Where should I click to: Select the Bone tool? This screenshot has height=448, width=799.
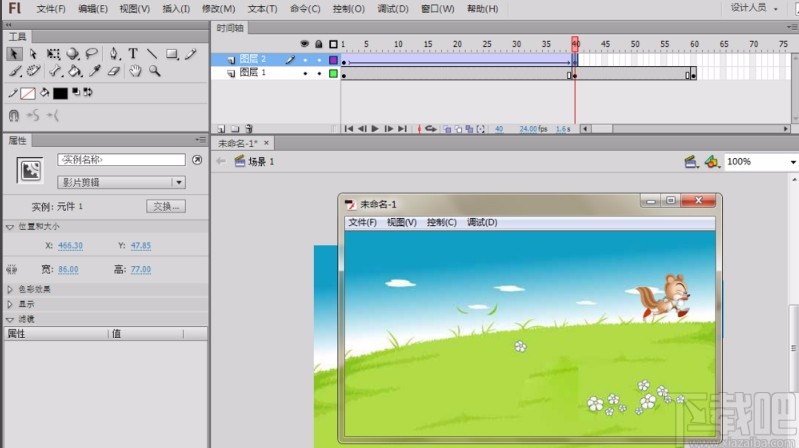[55, 71]
